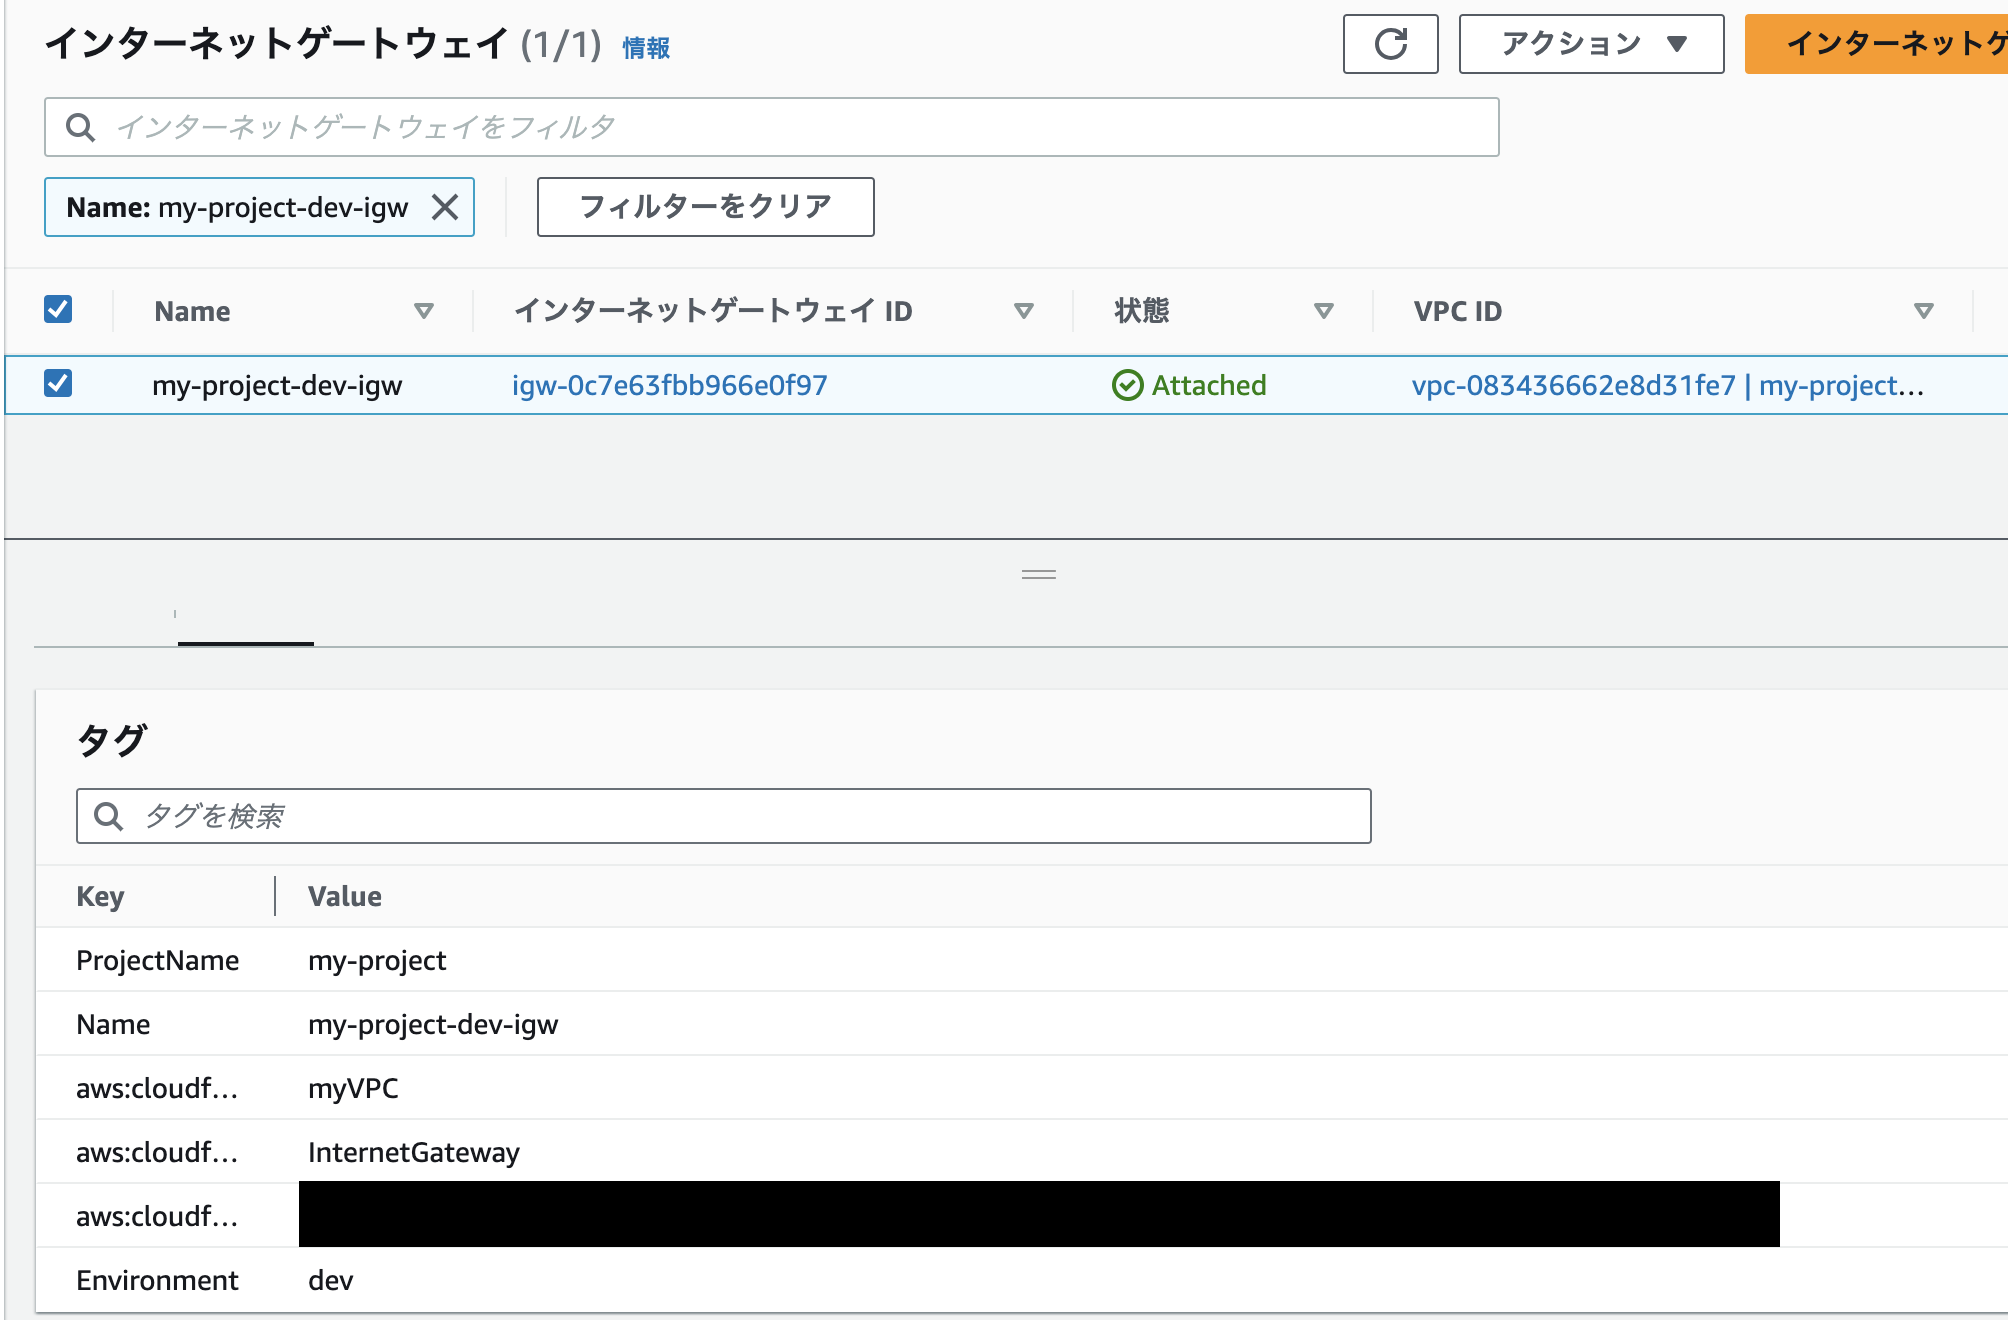
Task: Open the アクション dropdown menu
Action: 1590,44
